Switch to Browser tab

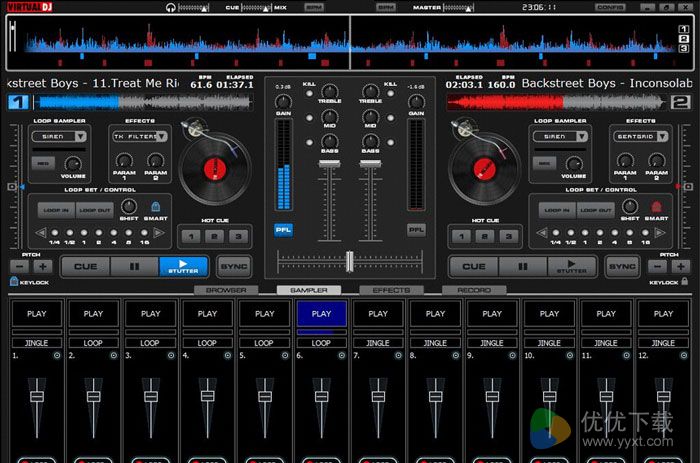pos(226,290)
